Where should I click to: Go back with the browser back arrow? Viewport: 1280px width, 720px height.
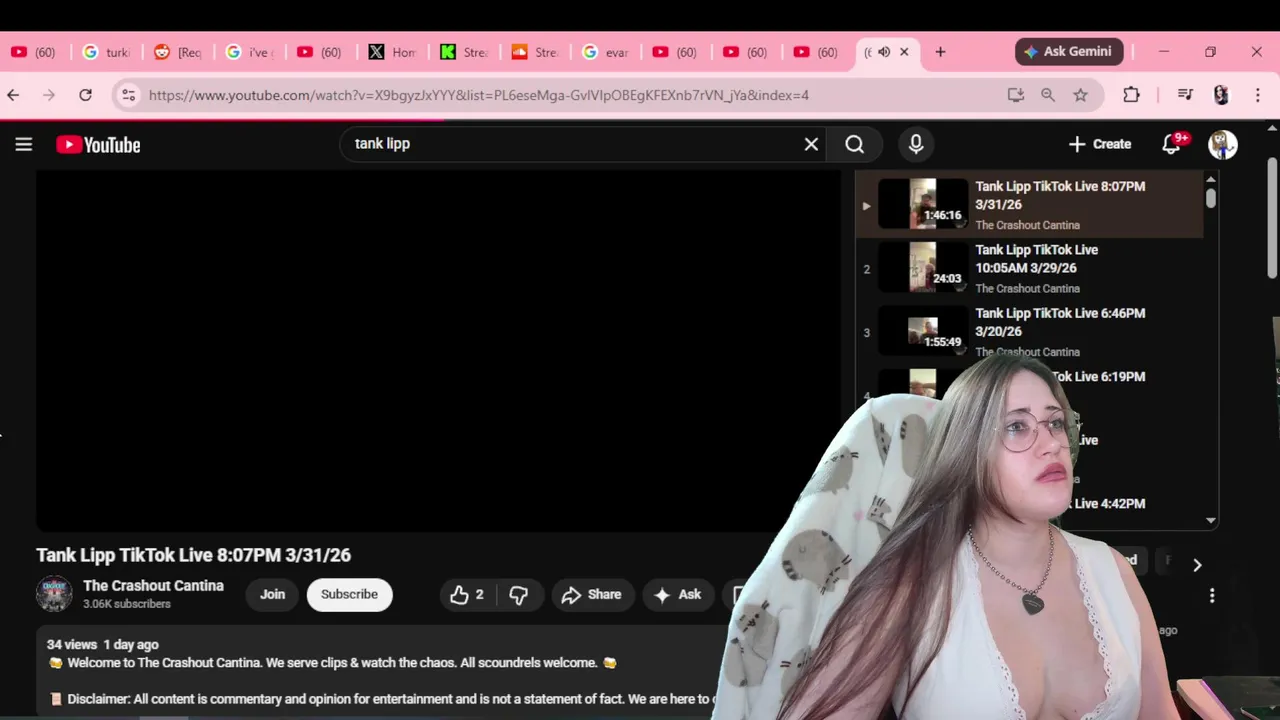13,95
